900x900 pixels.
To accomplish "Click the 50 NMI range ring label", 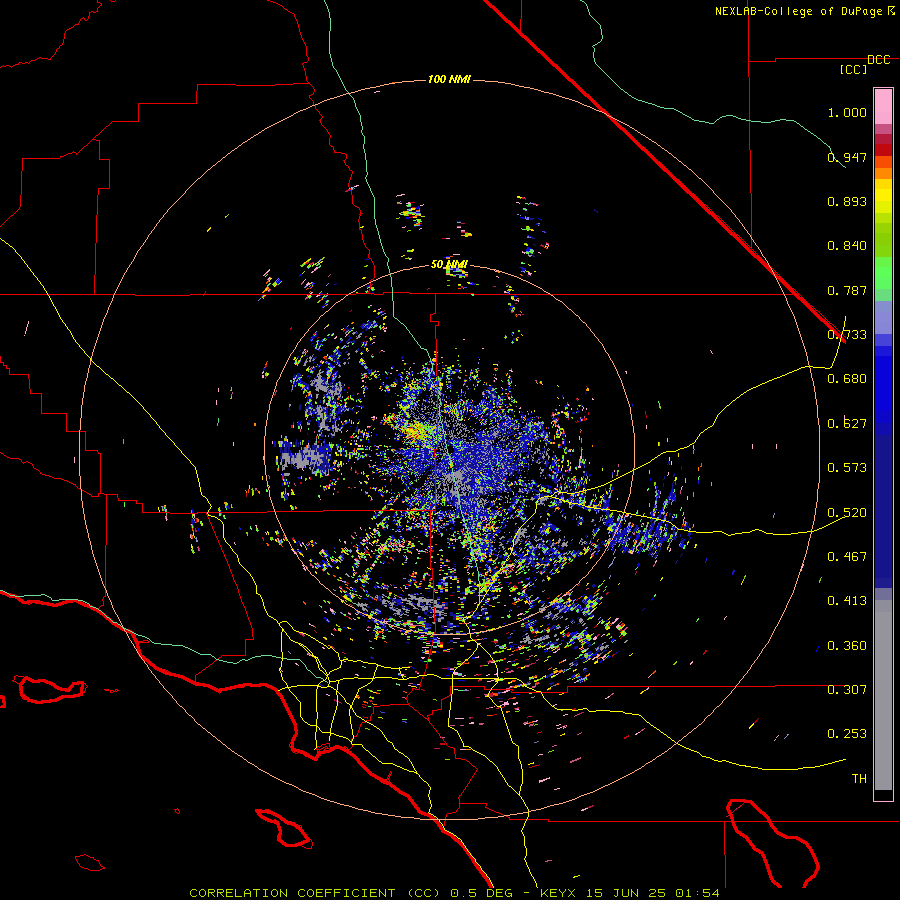I will pos(449,265).
